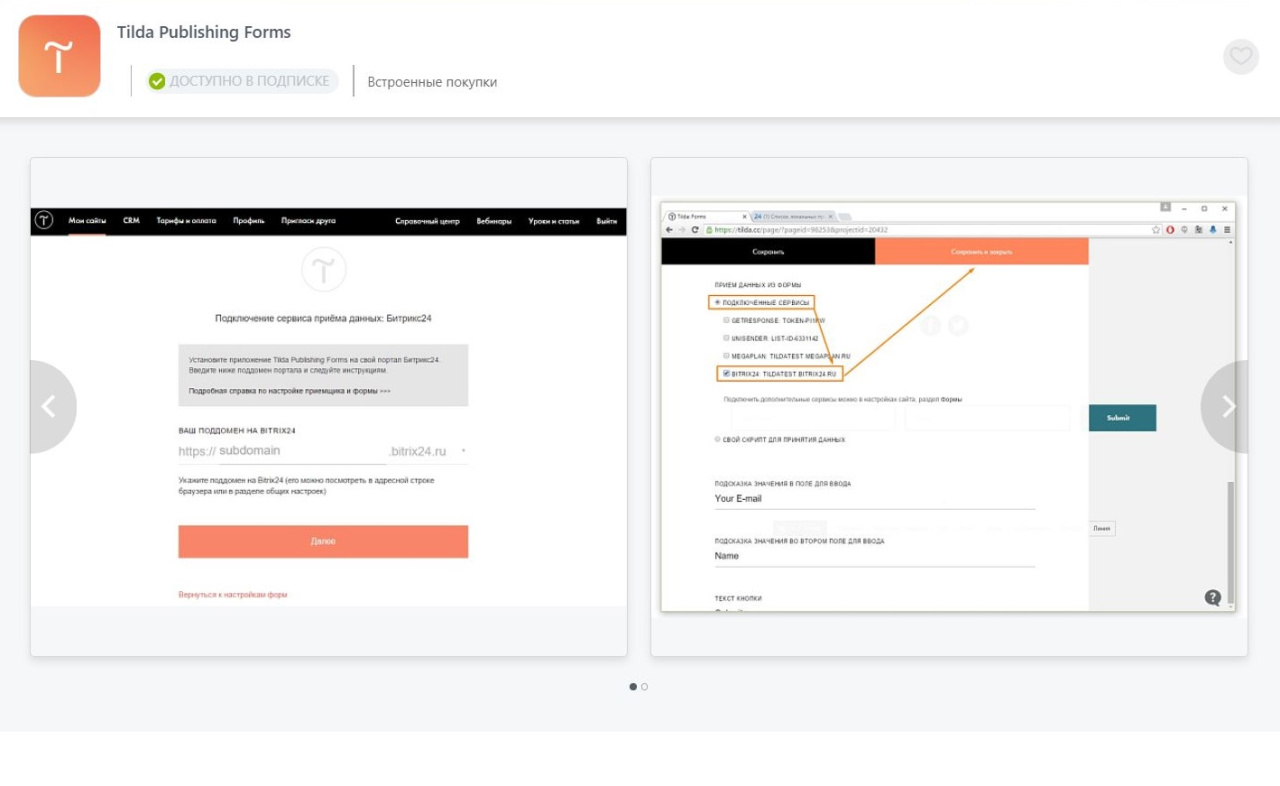Click the 'Доступно в подписке' badge
This screenshot has height=786, width=1280.
tap(240, 81)
